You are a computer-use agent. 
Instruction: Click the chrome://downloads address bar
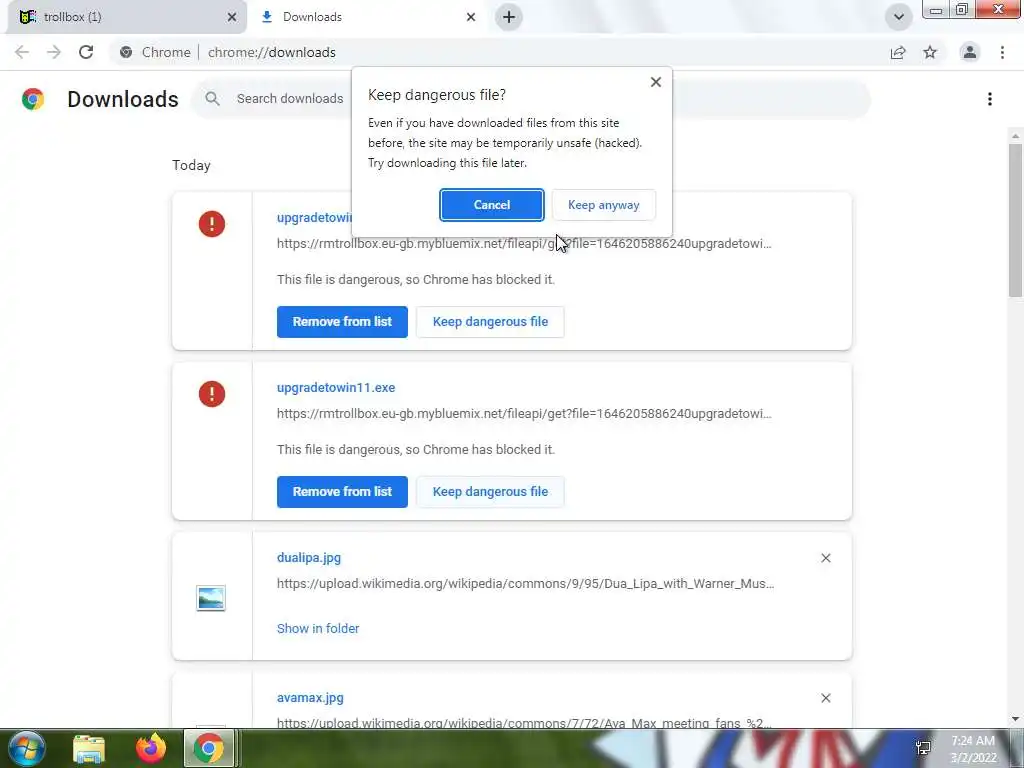272,52
